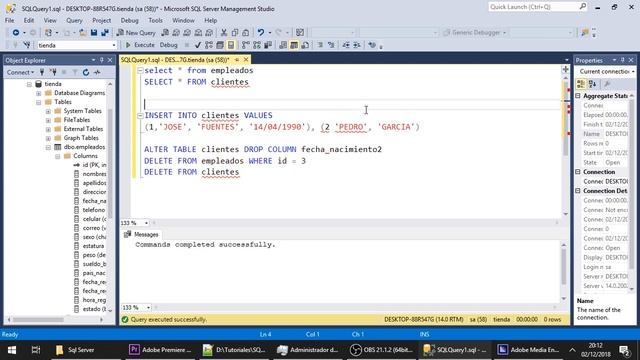Click the Comment out selected lines icon
Image resolution: width=640 pixels, height=360 pixels.
click(320, 45)
